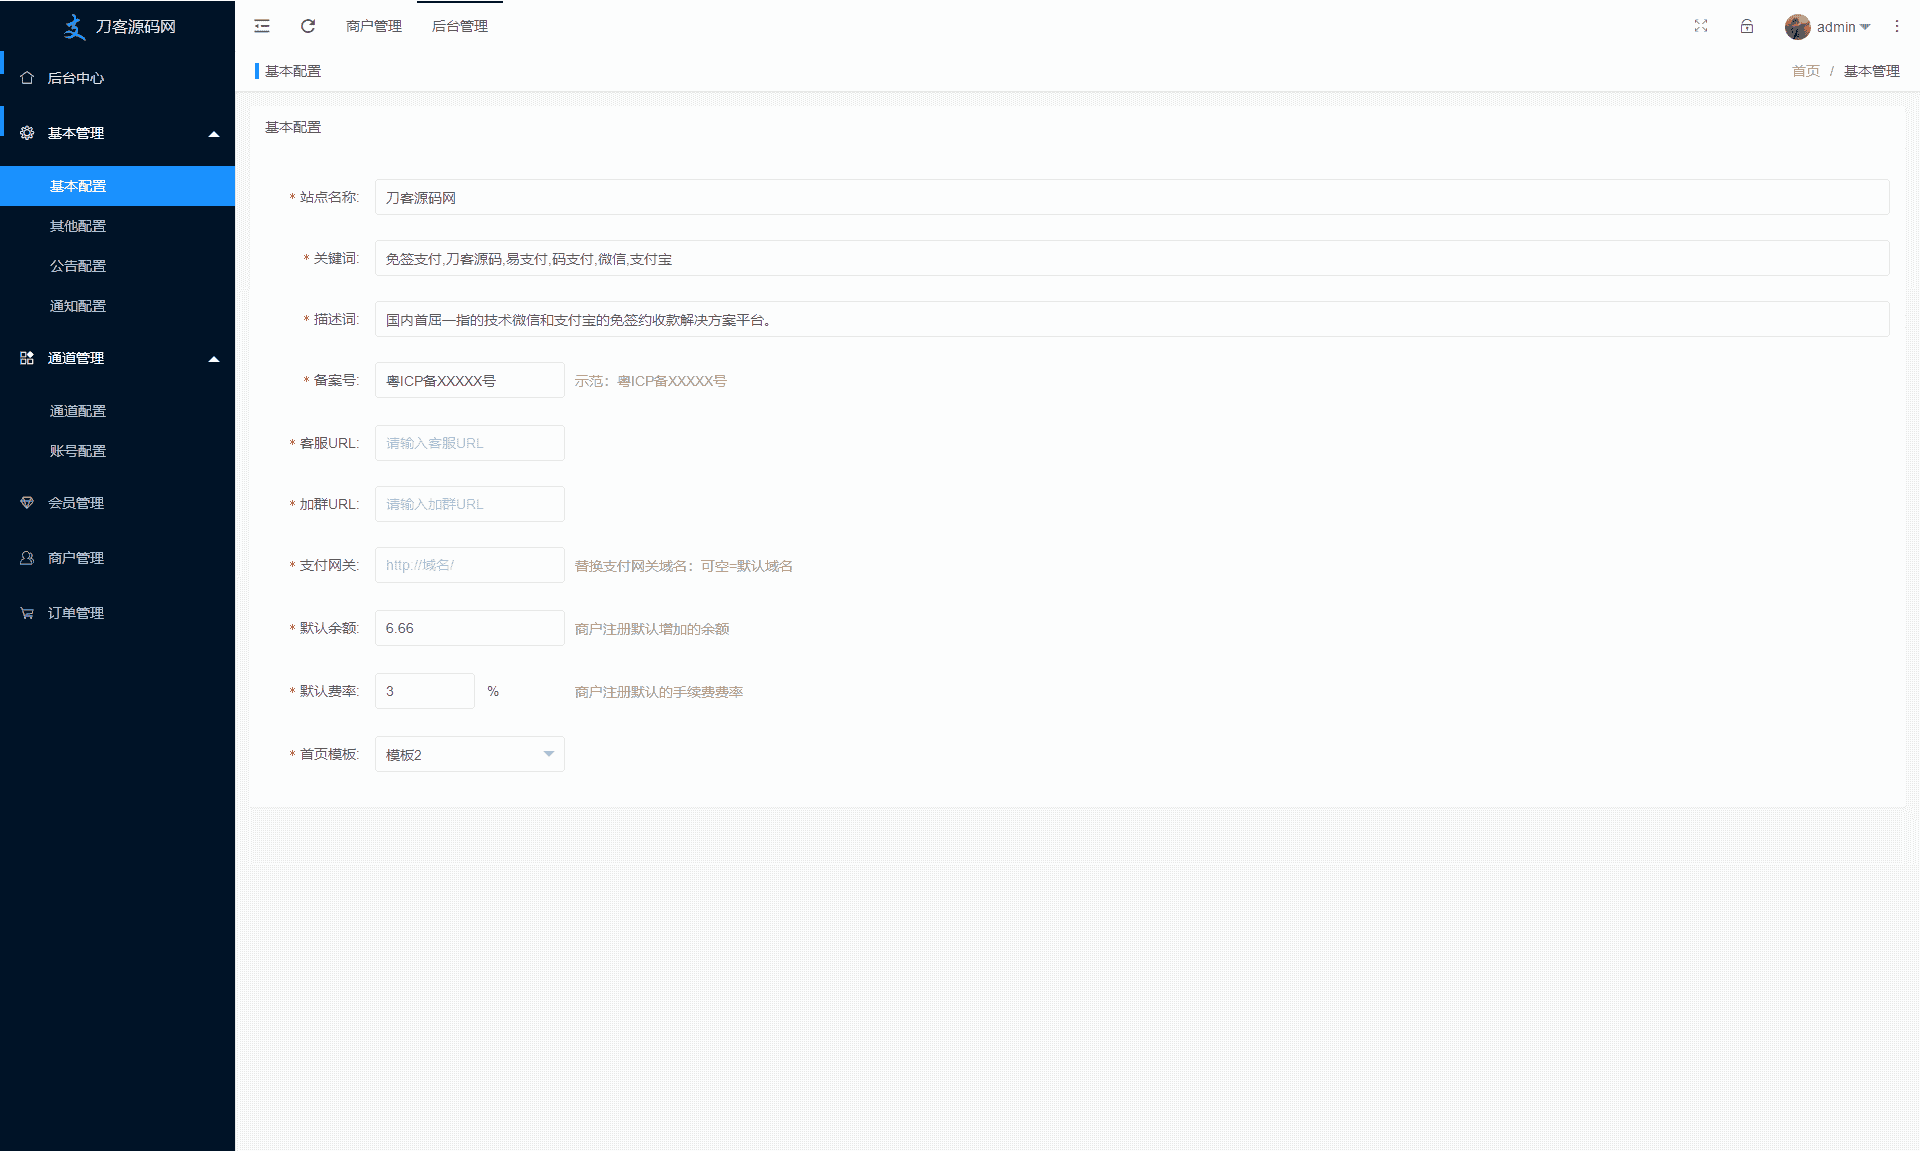
Task: Click the lock screen icon
Action: pyautogui.click(x=1747, y=26)
